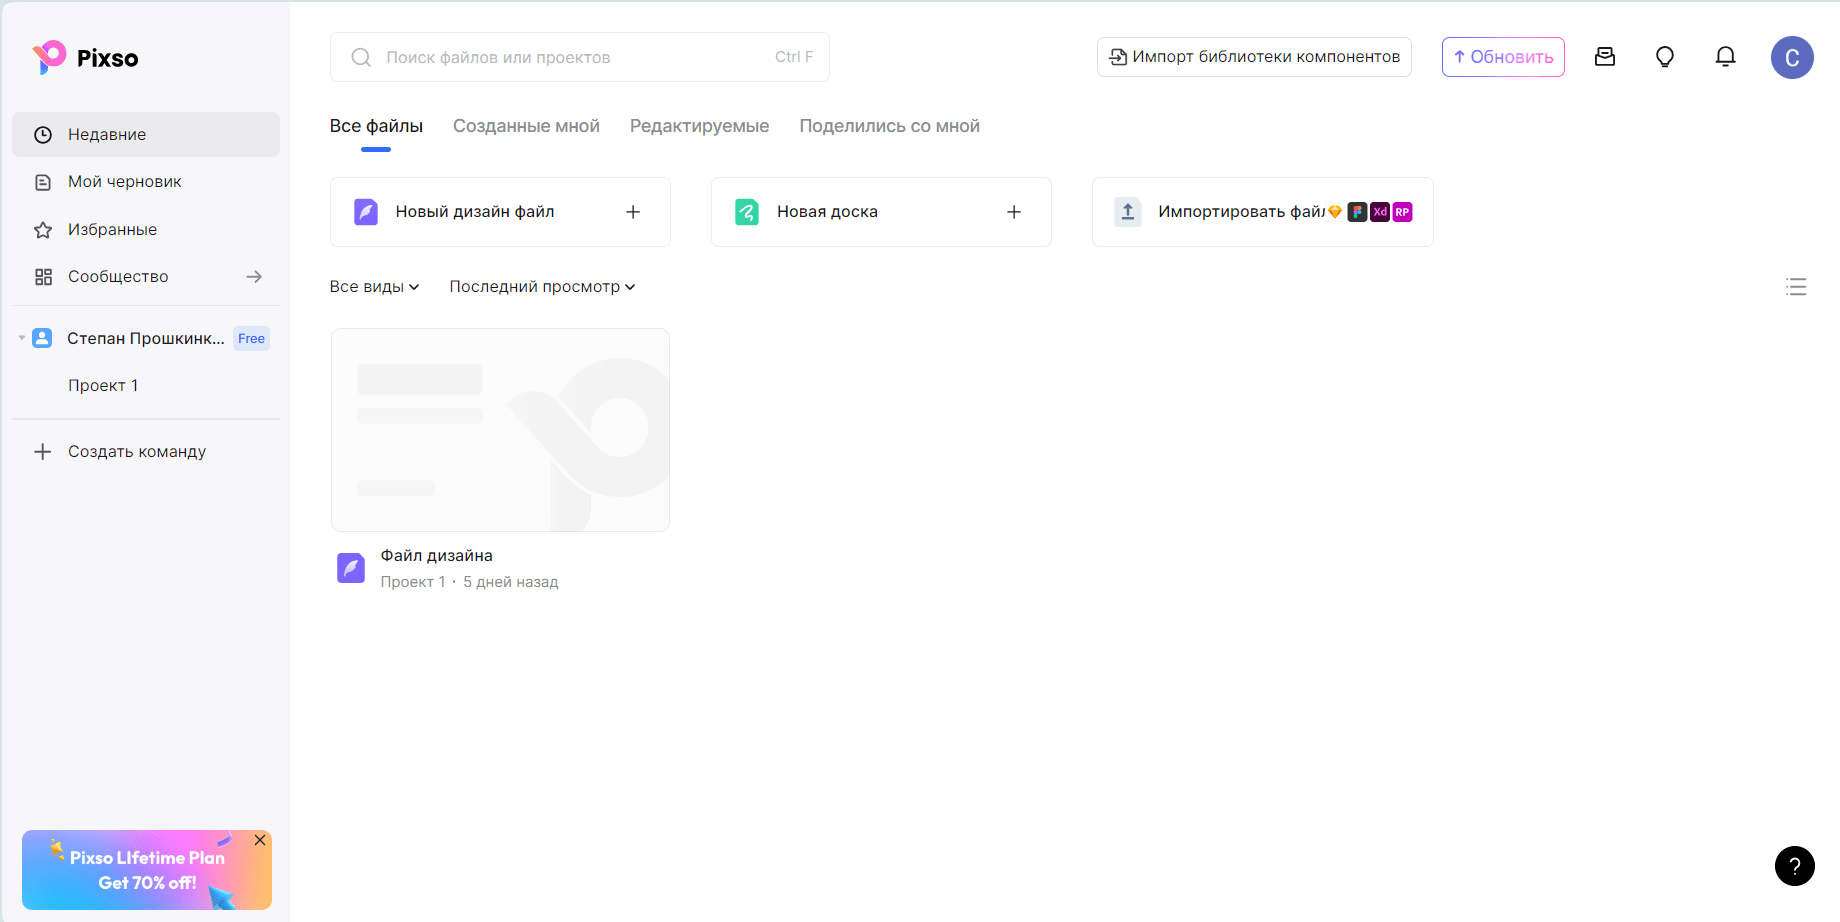The height and width of the screenshot is (922, 1840).
Task: Select the Все файлы tab
Action: pos(376,126)
